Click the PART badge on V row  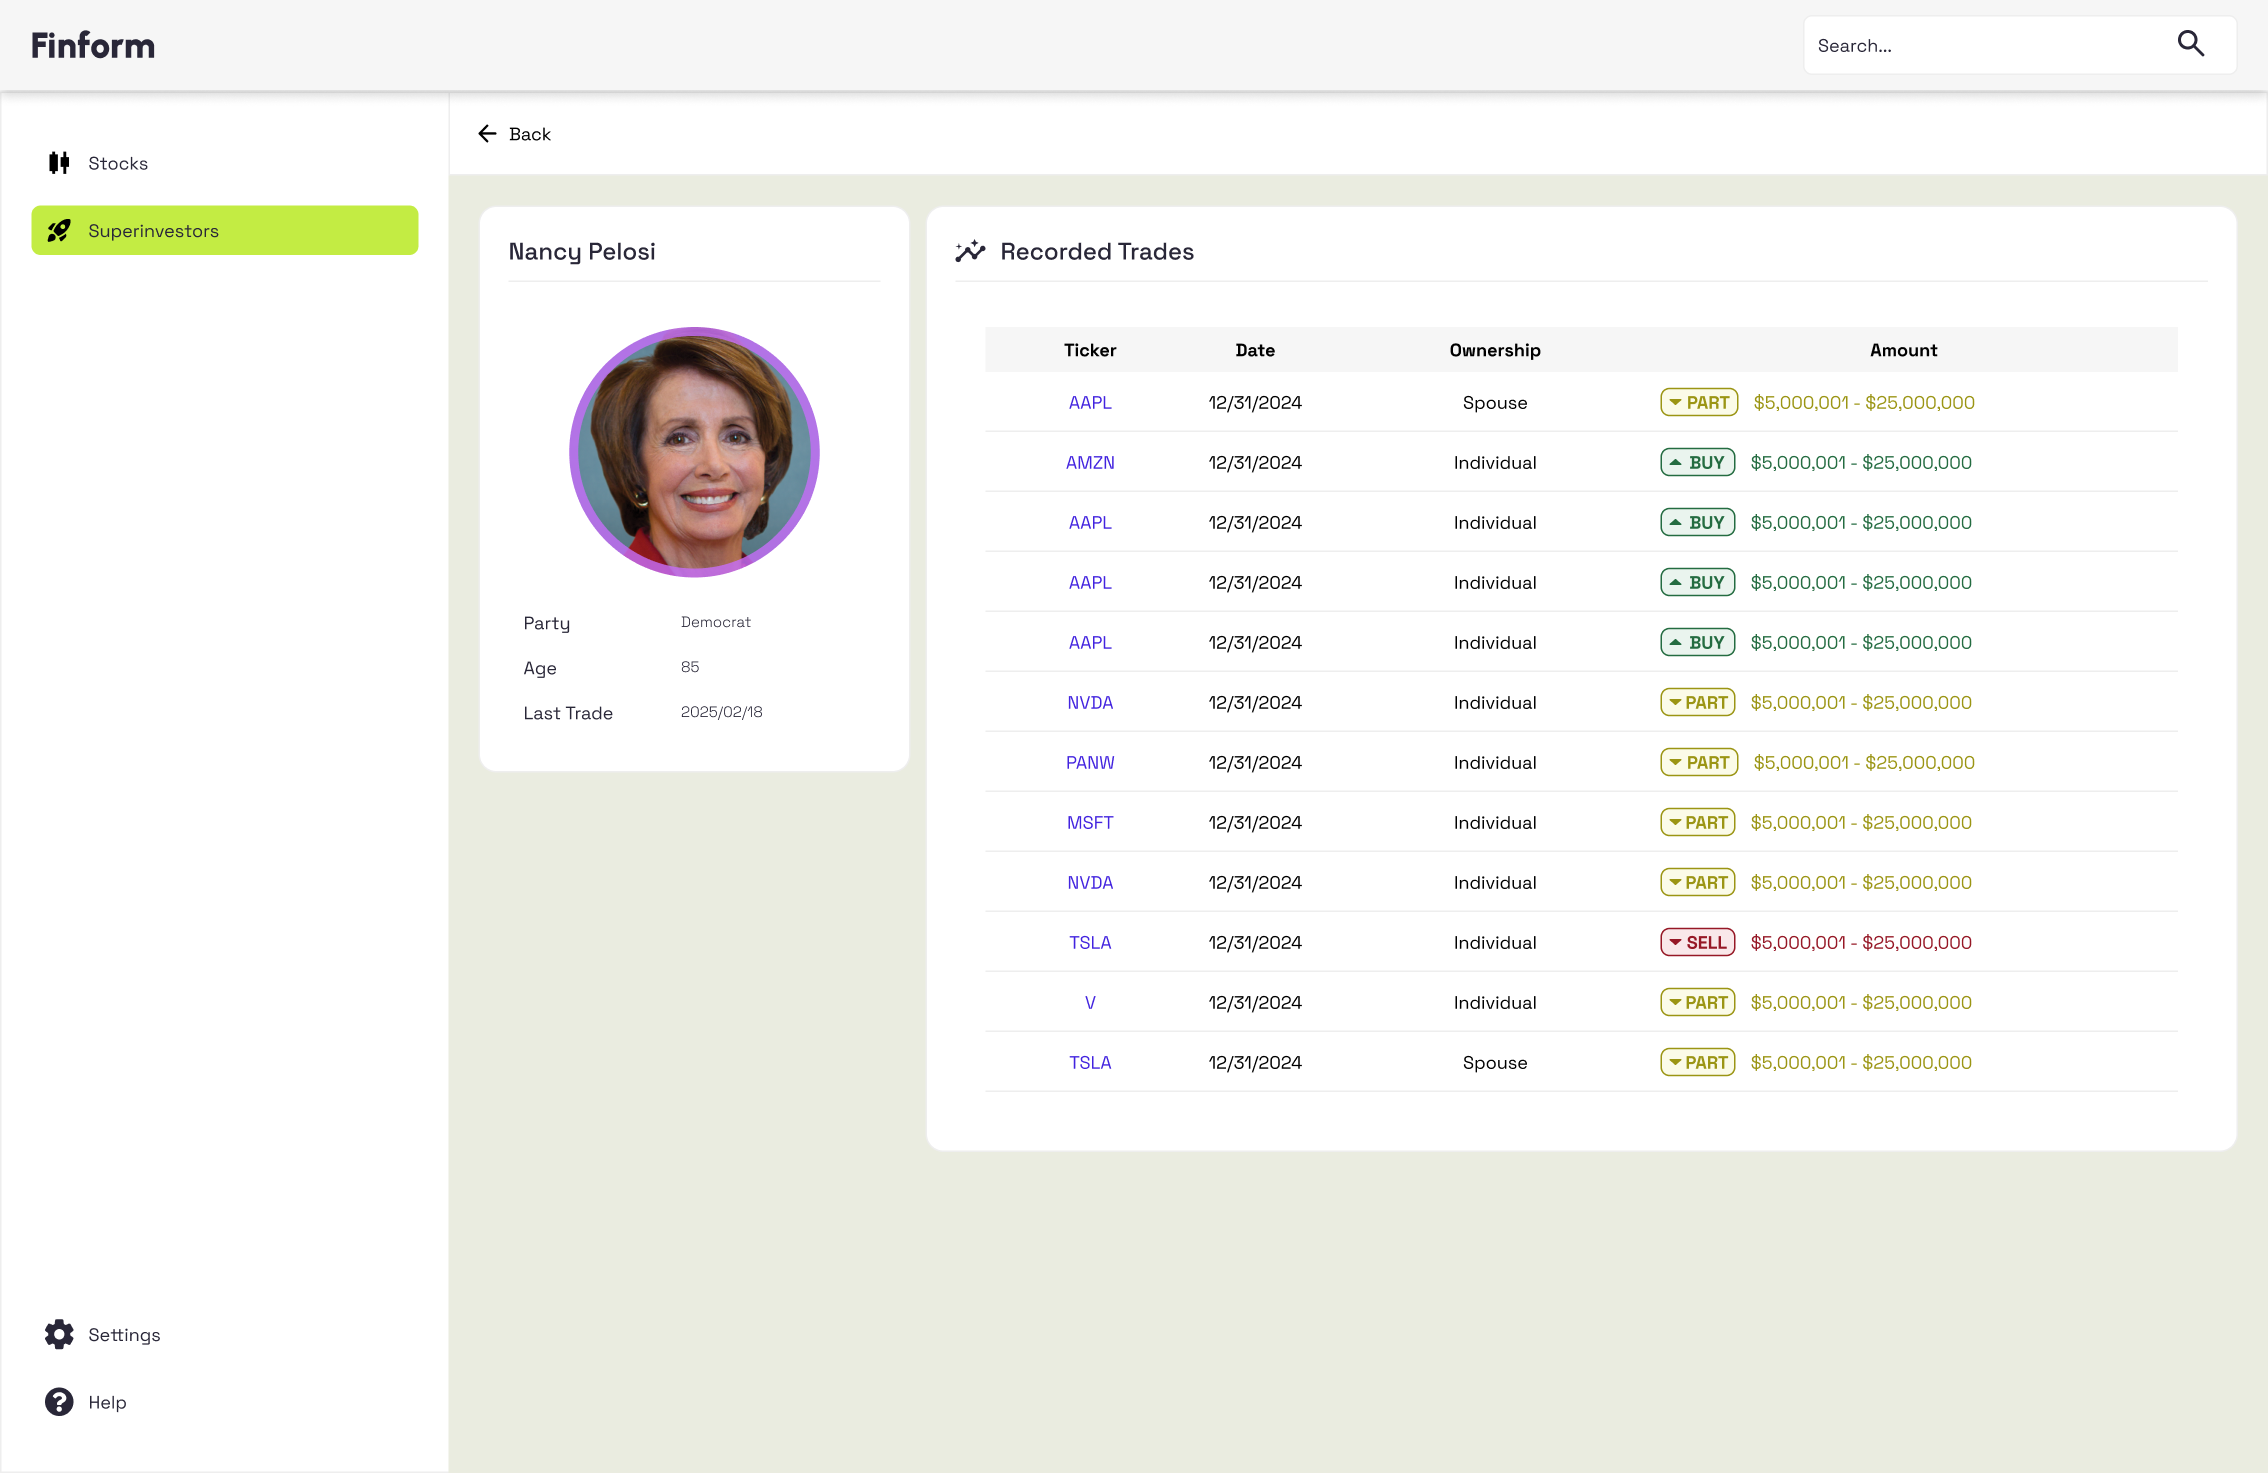tap(1698, 1003)
